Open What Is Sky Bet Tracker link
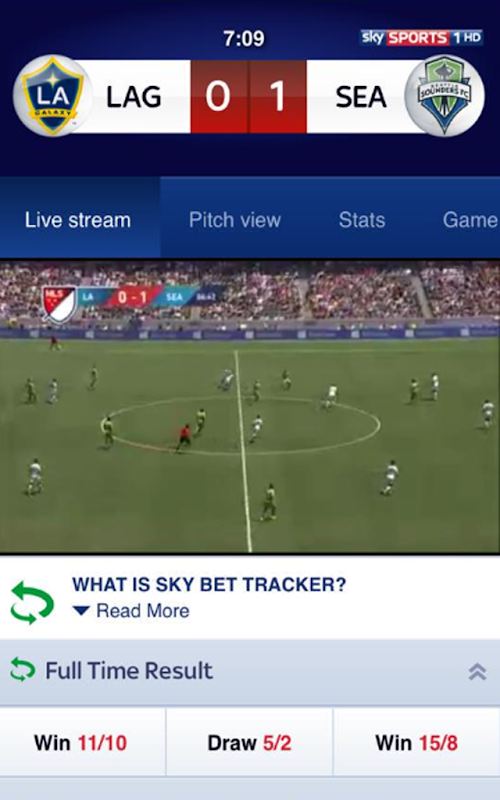This screenshot has height=800, width=500. [209, 584]
